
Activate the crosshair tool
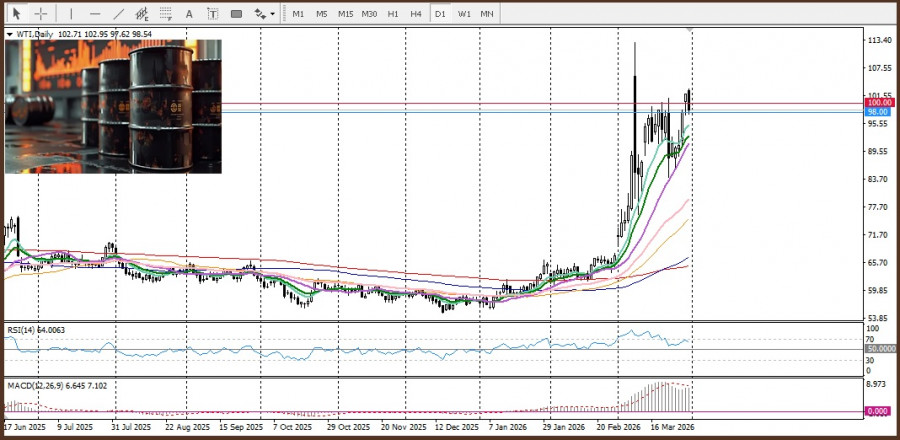tap(41, 14)
